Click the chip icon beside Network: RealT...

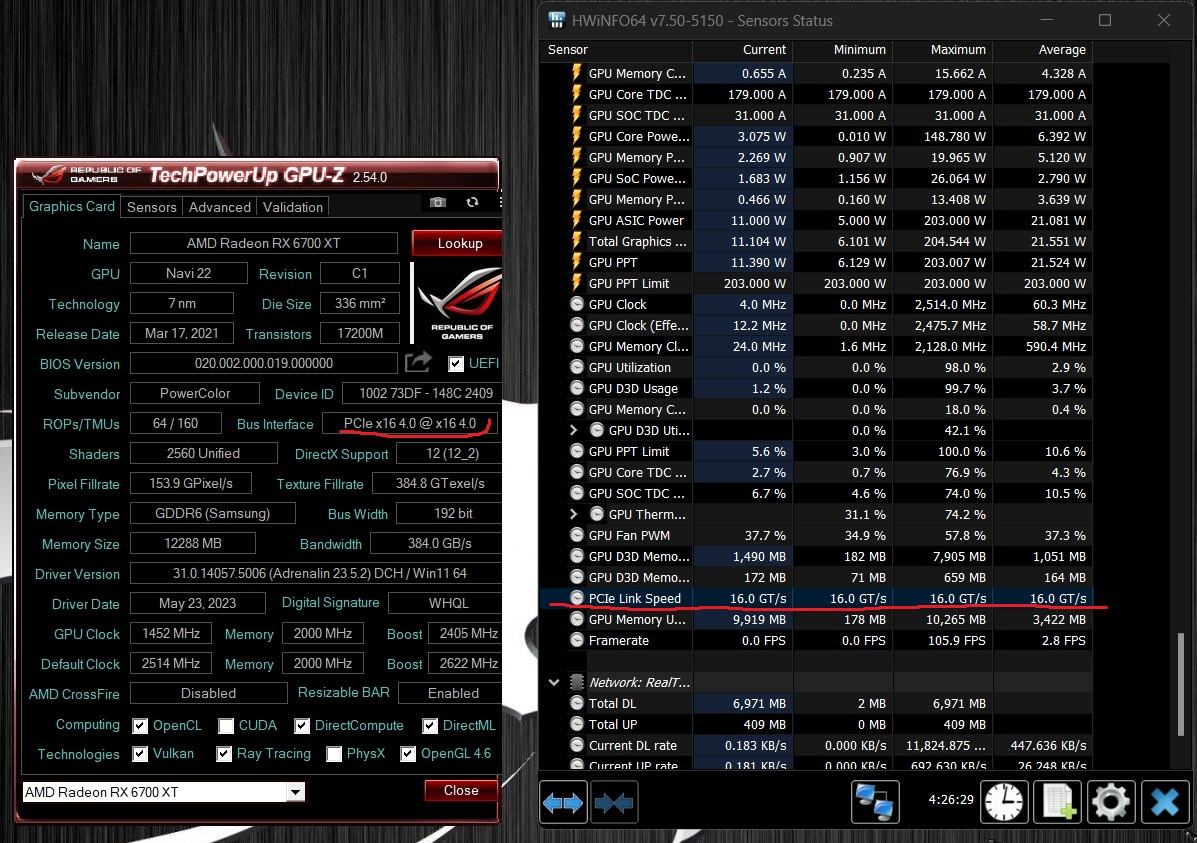[577, 682]
